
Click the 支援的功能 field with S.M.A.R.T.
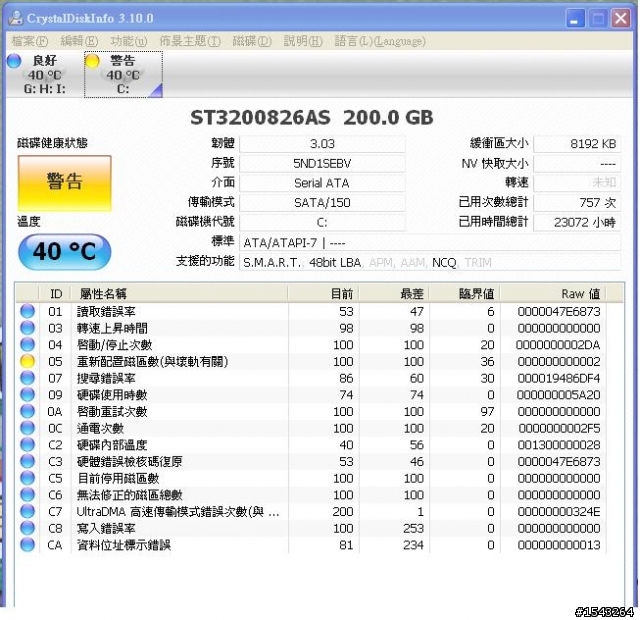point(430,262)
